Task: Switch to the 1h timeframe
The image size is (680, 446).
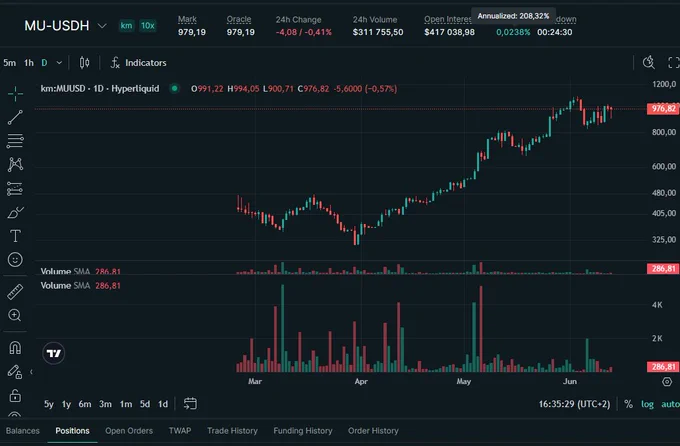Action: click(x=29, y=63)
